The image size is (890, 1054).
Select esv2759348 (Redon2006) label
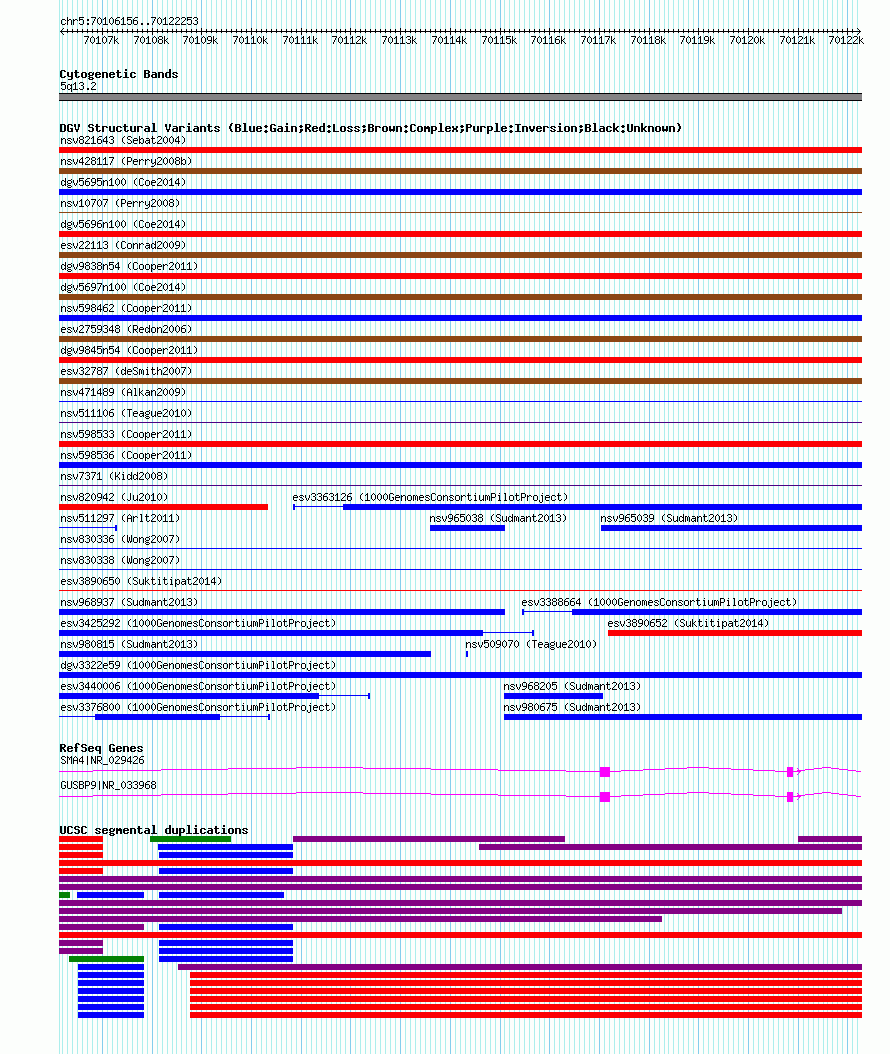click(126, 329)
